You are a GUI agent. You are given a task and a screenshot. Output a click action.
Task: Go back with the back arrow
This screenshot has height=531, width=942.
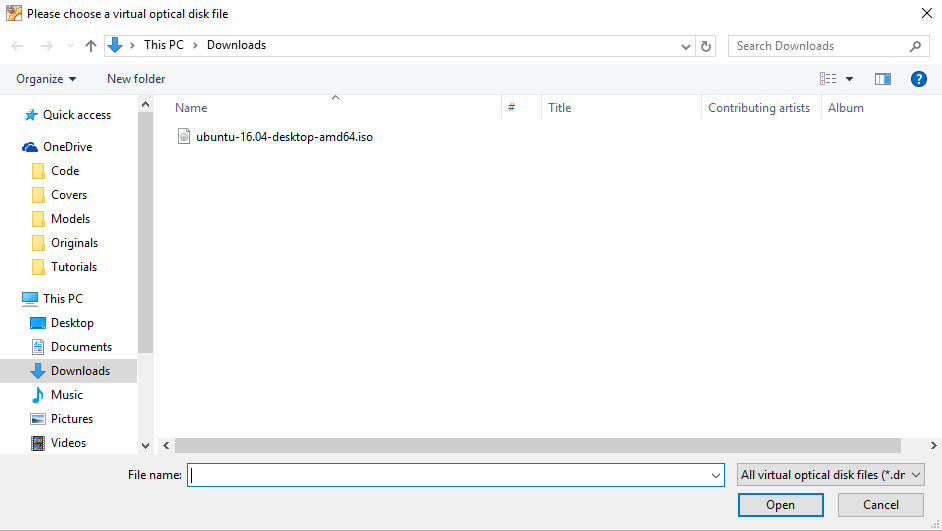pyautogui.click(x=17, y=46)
